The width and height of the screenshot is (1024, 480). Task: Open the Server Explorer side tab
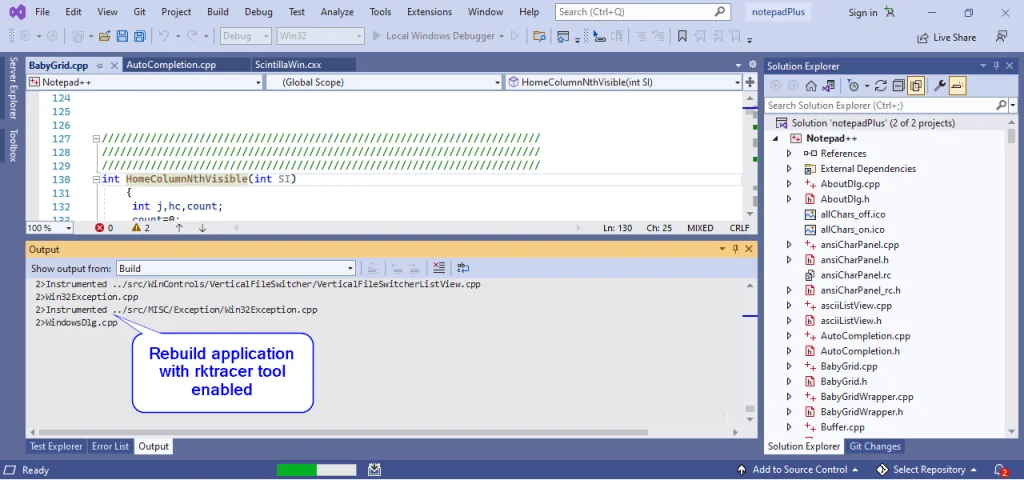click(x=12, y=88)
